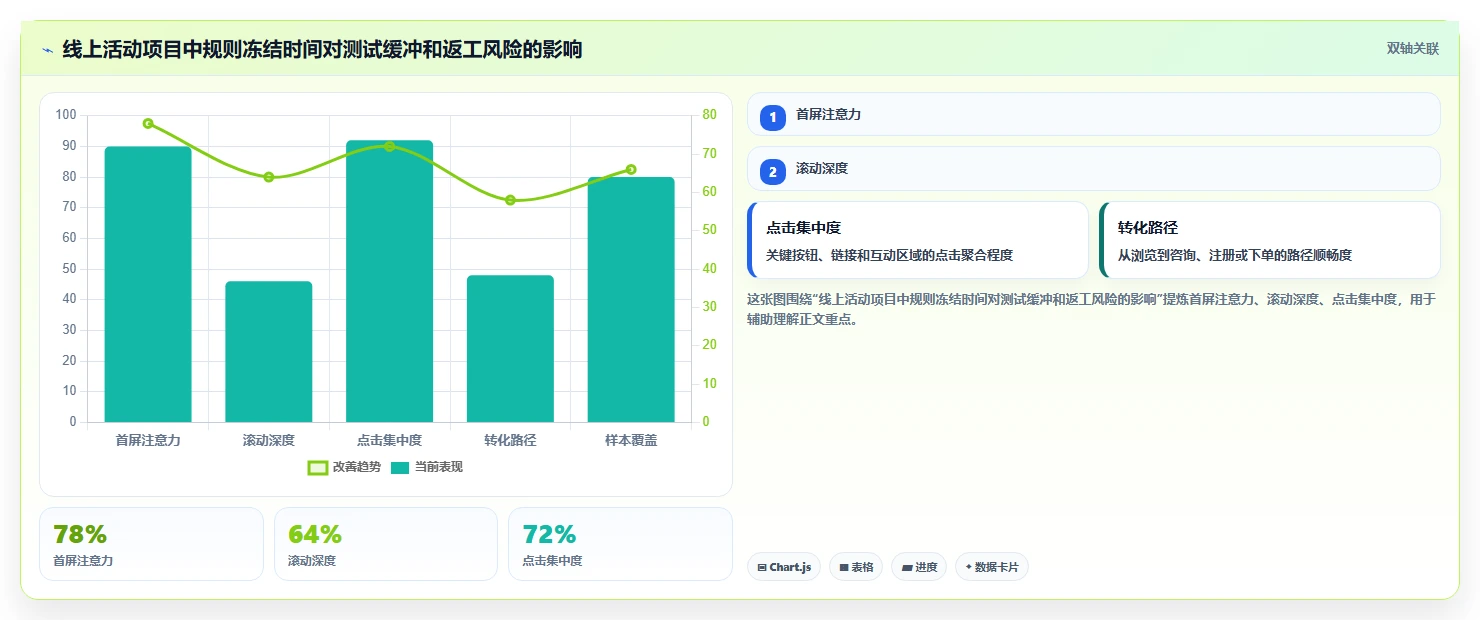1480x620 pixels.
Task: Click the 数据卡片 tag chip
Action: tap(992, 567)
